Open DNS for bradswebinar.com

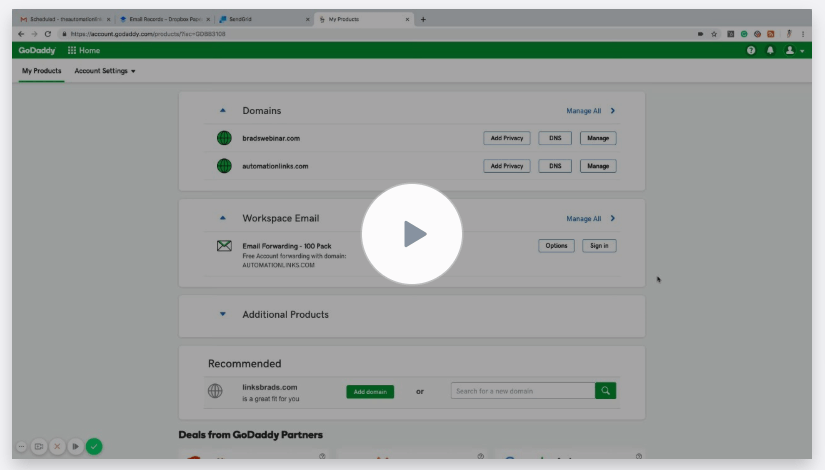555,138
